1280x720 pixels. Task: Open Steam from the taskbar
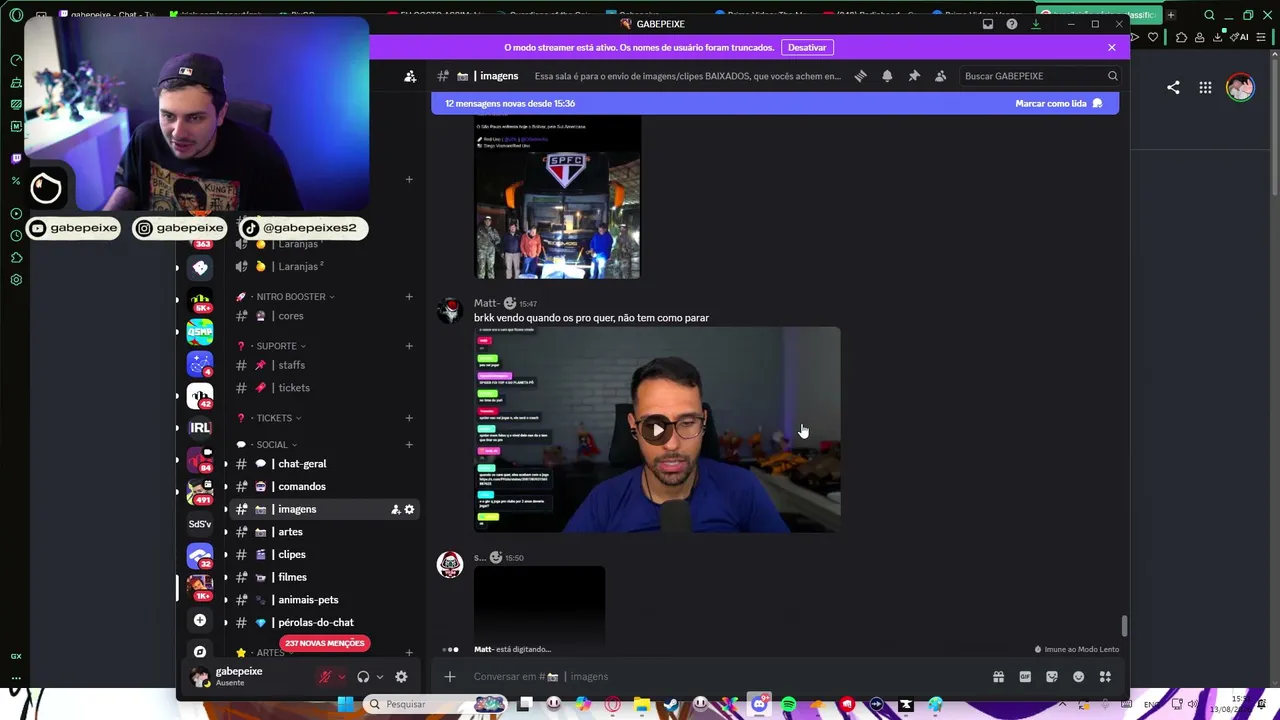point(670,704)
